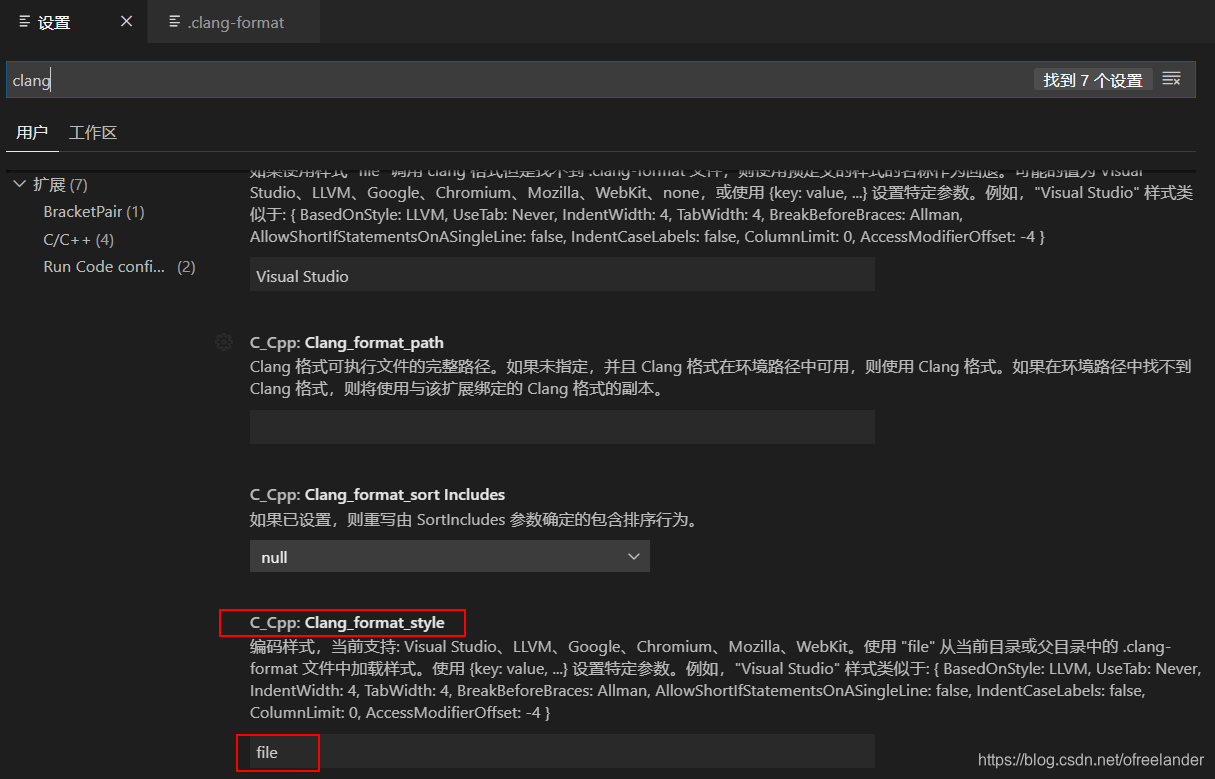
Task: Open gear menu for Clang_format_path setting
Action: 224,342
